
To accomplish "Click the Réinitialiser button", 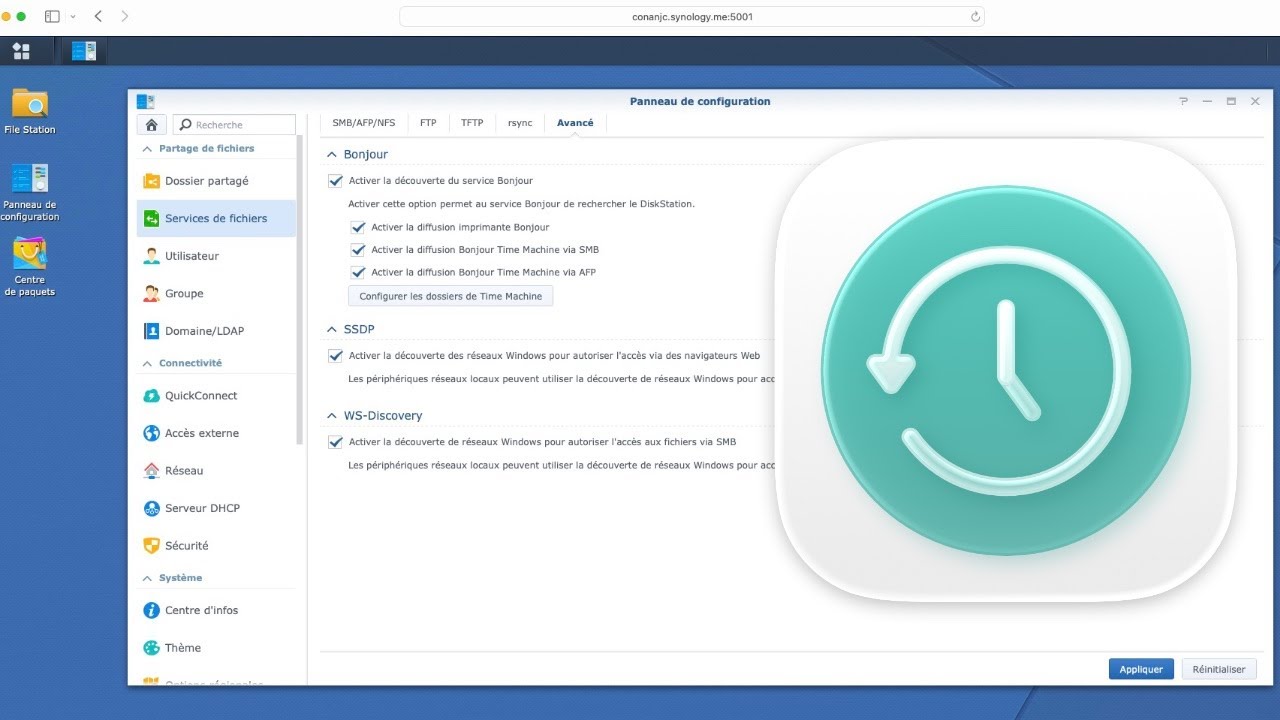I will 1219,669.
